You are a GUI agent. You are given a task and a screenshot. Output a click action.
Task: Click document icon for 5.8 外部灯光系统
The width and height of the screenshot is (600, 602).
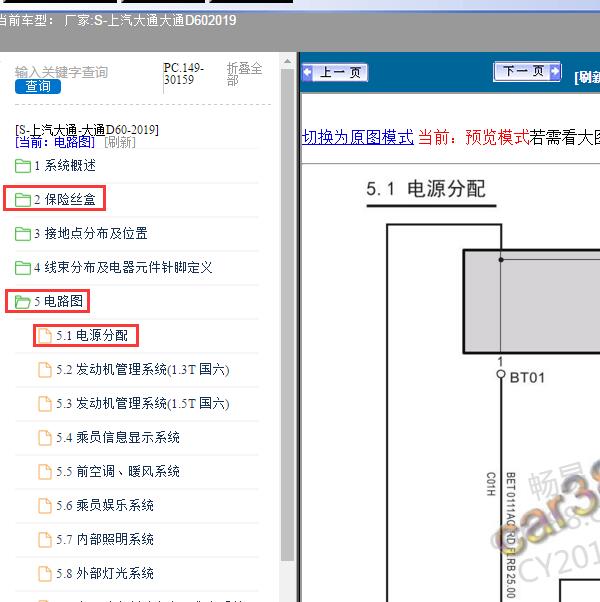[x=45, y=574]
